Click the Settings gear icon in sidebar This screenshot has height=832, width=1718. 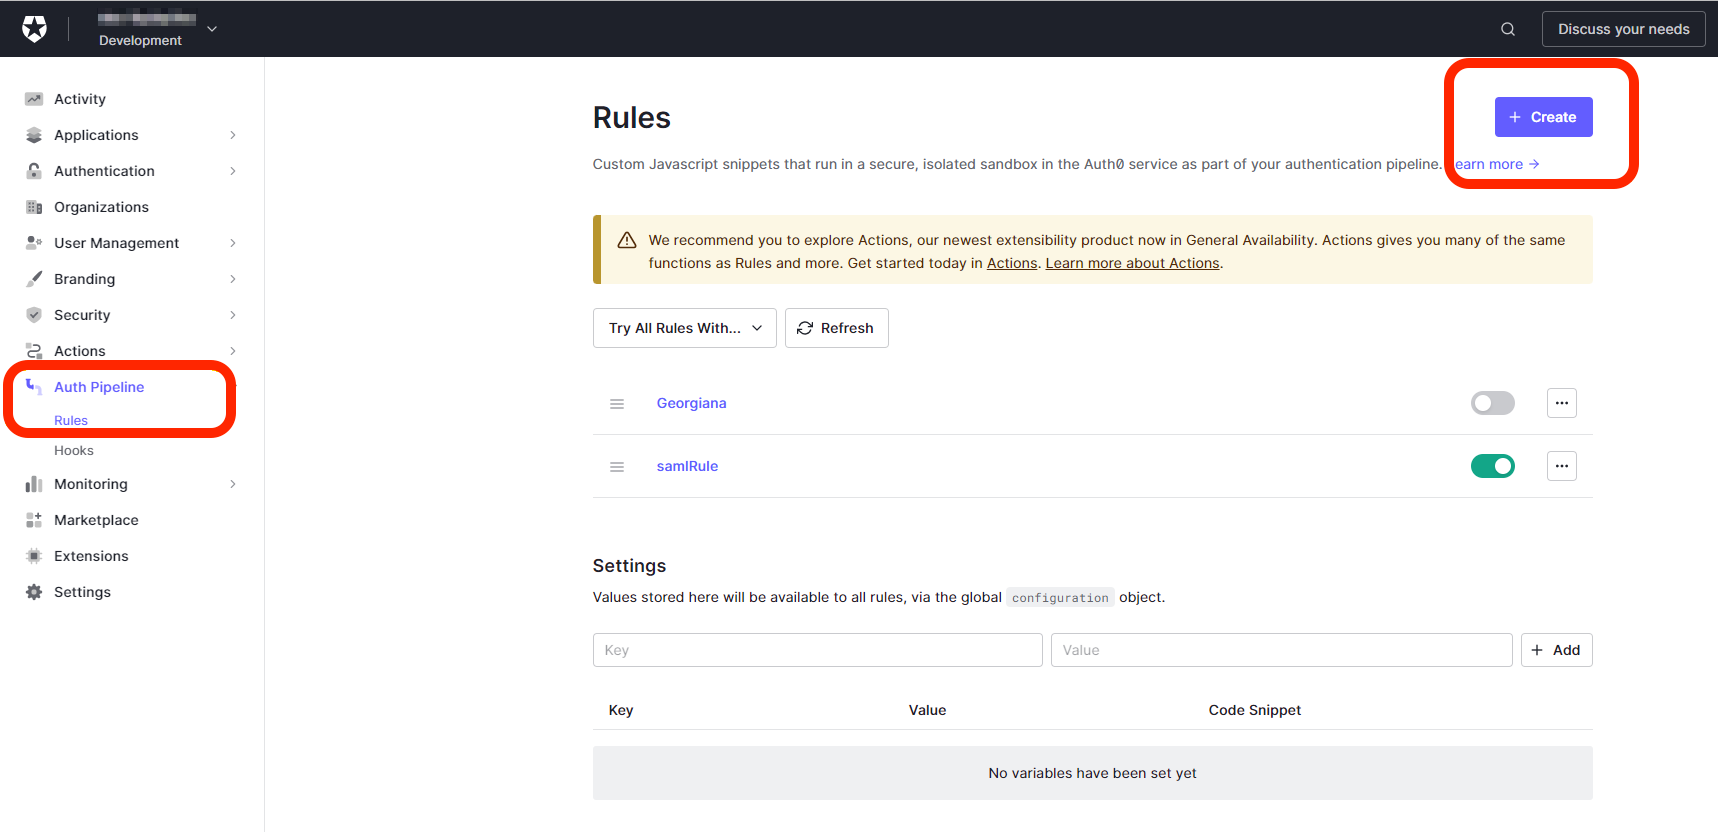tap(34, 592)
